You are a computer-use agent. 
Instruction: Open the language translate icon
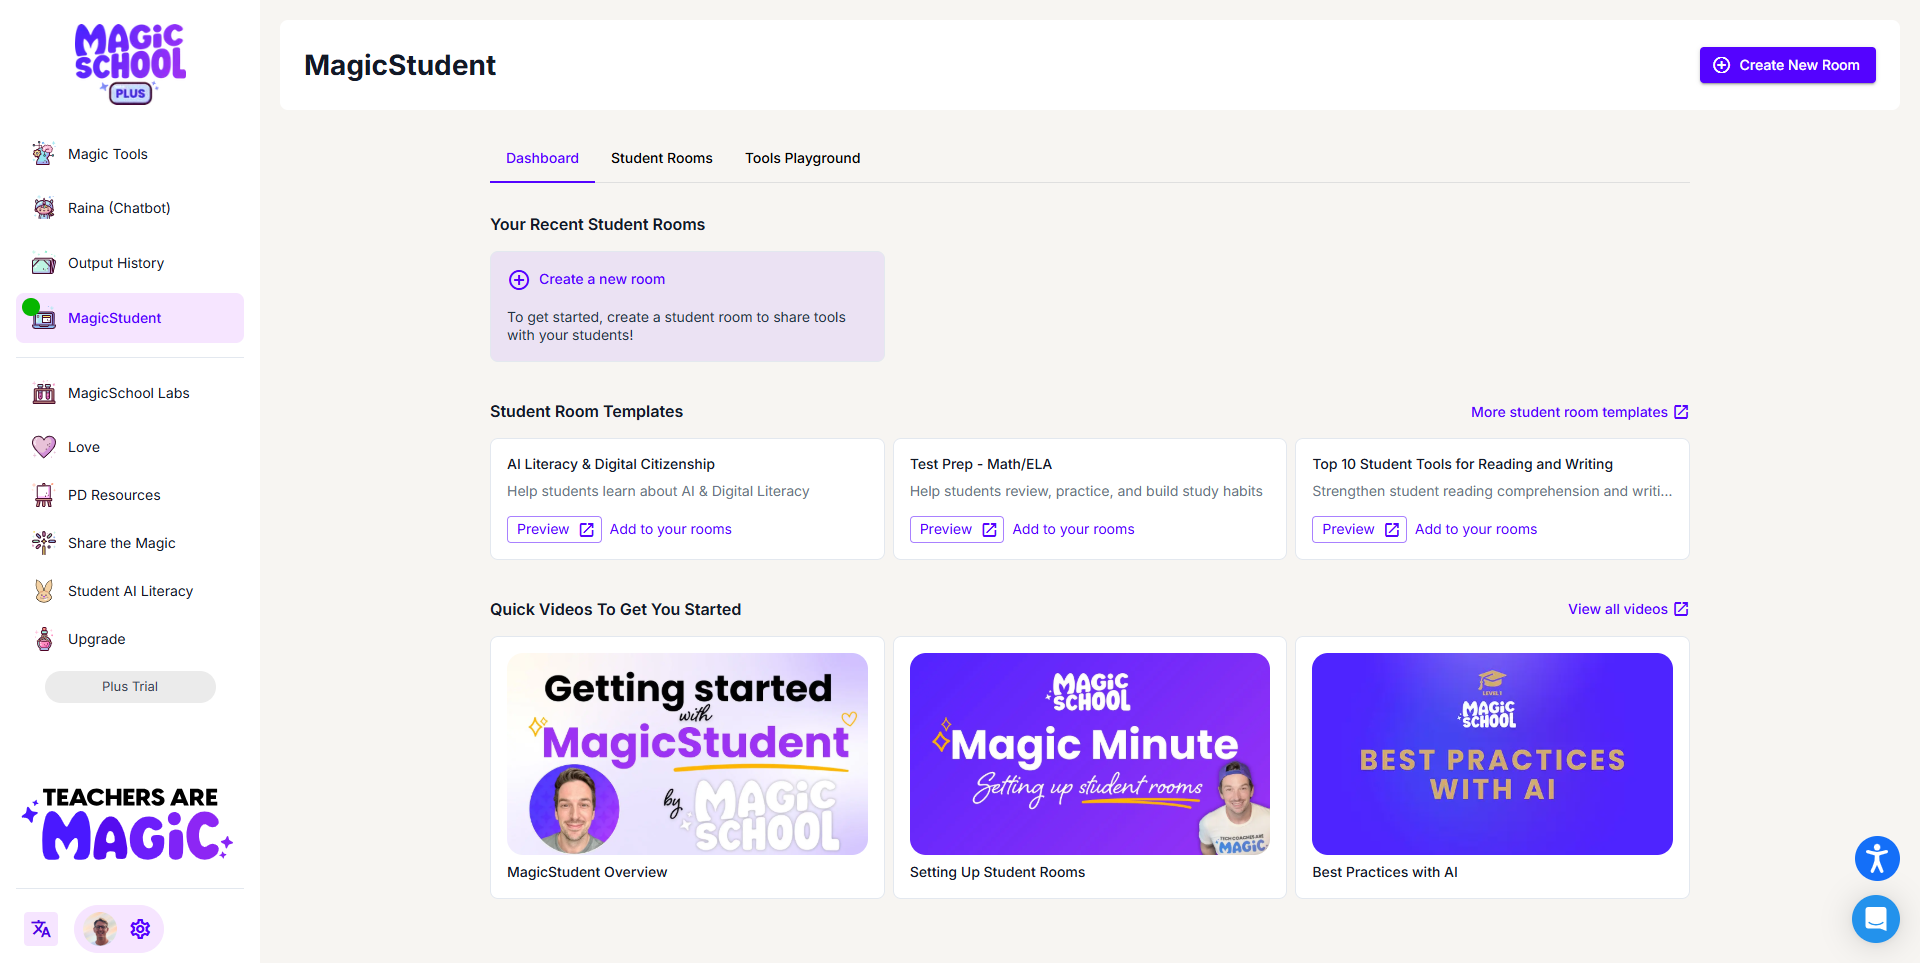41,929
